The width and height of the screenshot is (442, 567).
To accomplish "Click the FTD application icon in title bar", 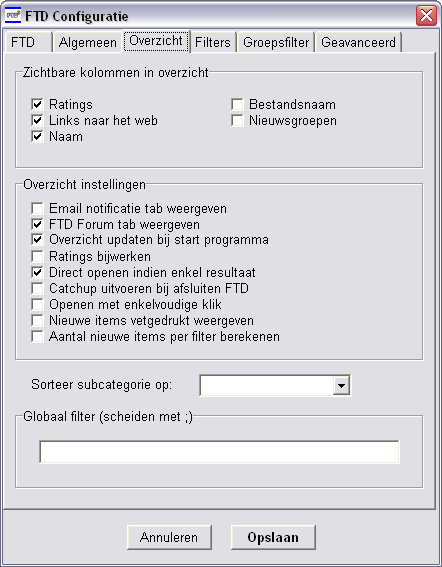I will point(13,16).
